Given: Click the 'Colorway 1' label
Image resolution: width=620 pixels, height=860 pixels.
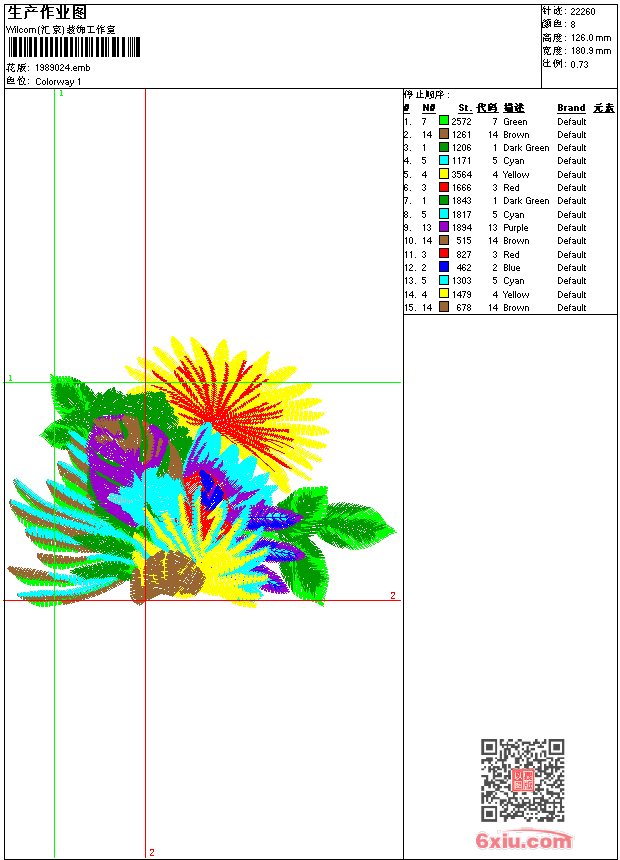Looking at the screenshot, I should [x=58, y=82].
